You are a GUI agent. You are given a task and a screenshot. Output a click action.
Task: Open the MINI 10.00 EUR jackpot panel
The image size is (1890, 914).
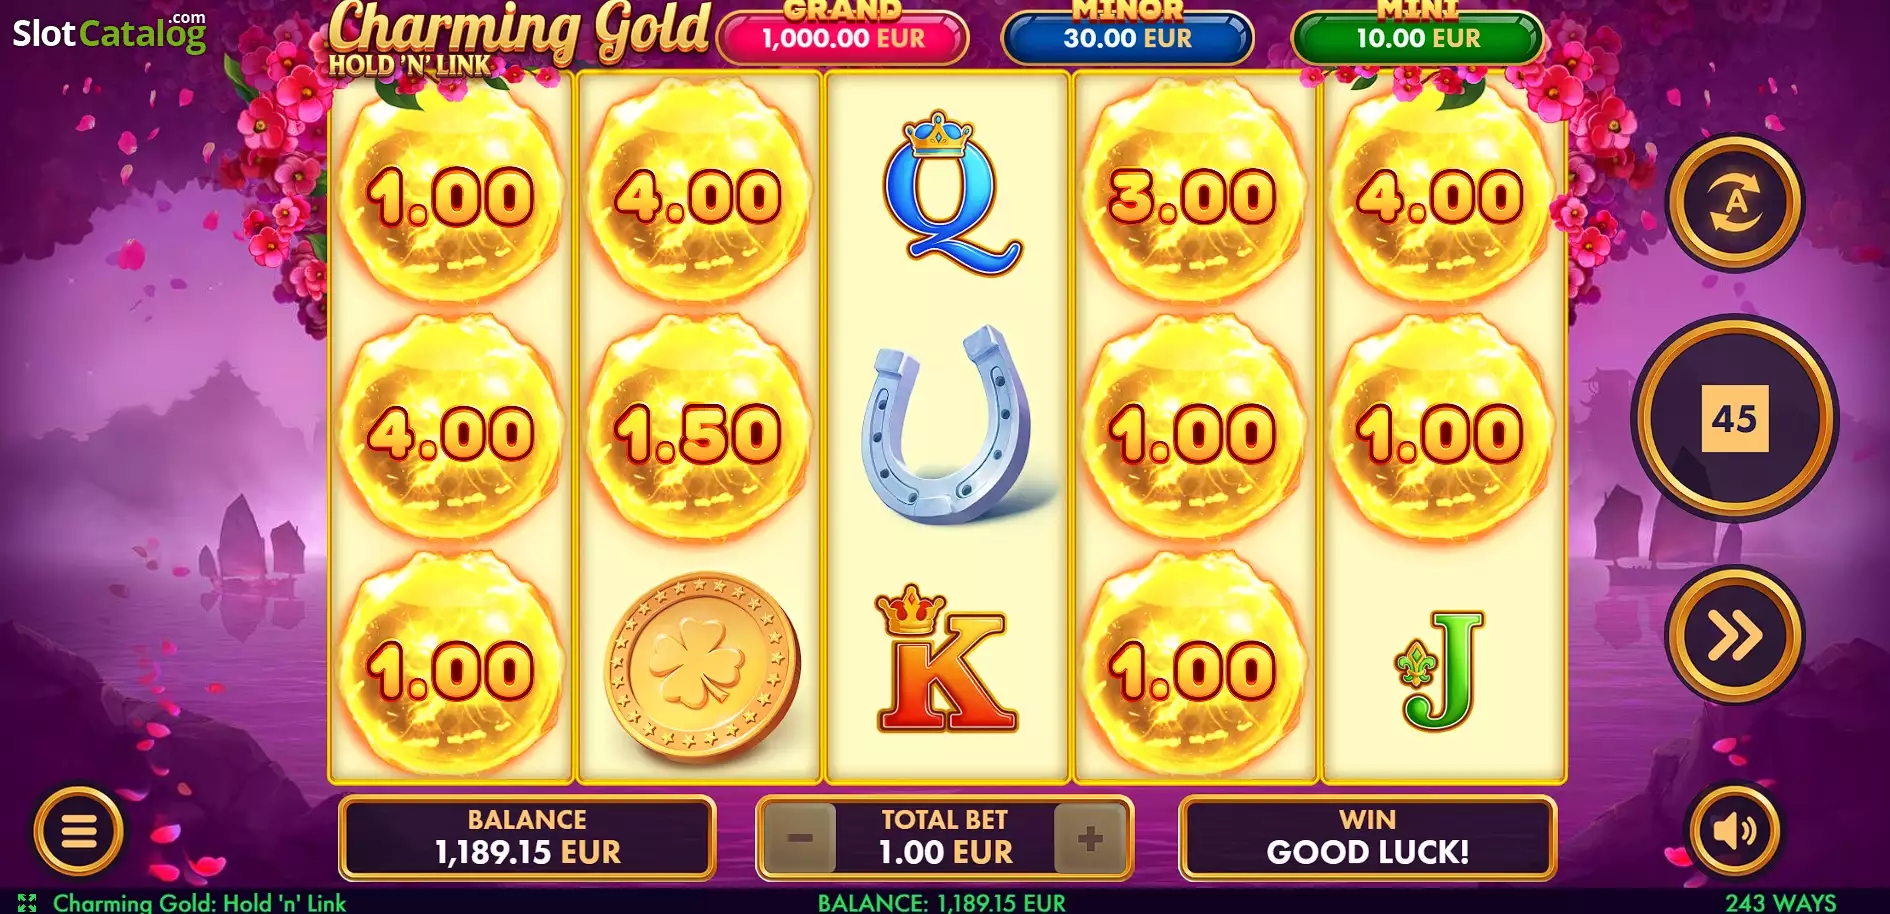click(x=1418, y=36)
